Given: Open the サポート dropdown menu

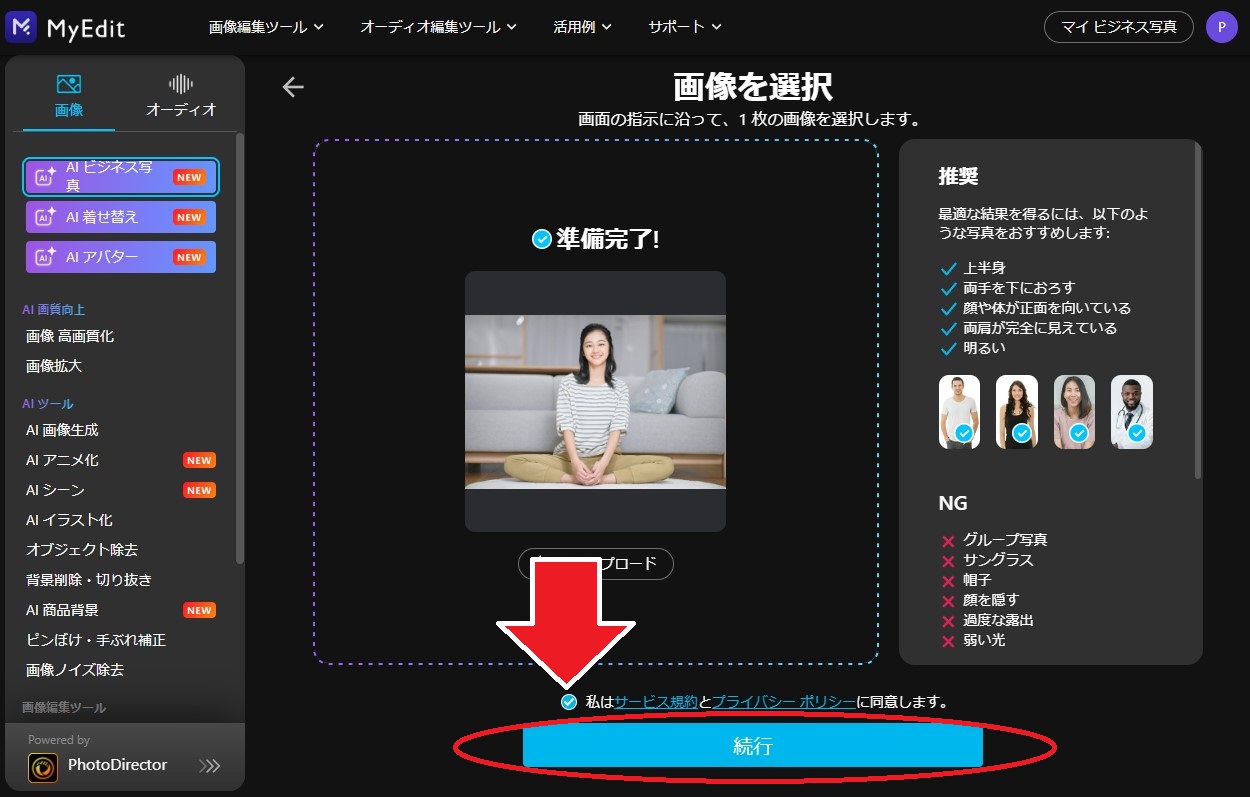Looking at the screenshot, I should click(x=685, y=27).
